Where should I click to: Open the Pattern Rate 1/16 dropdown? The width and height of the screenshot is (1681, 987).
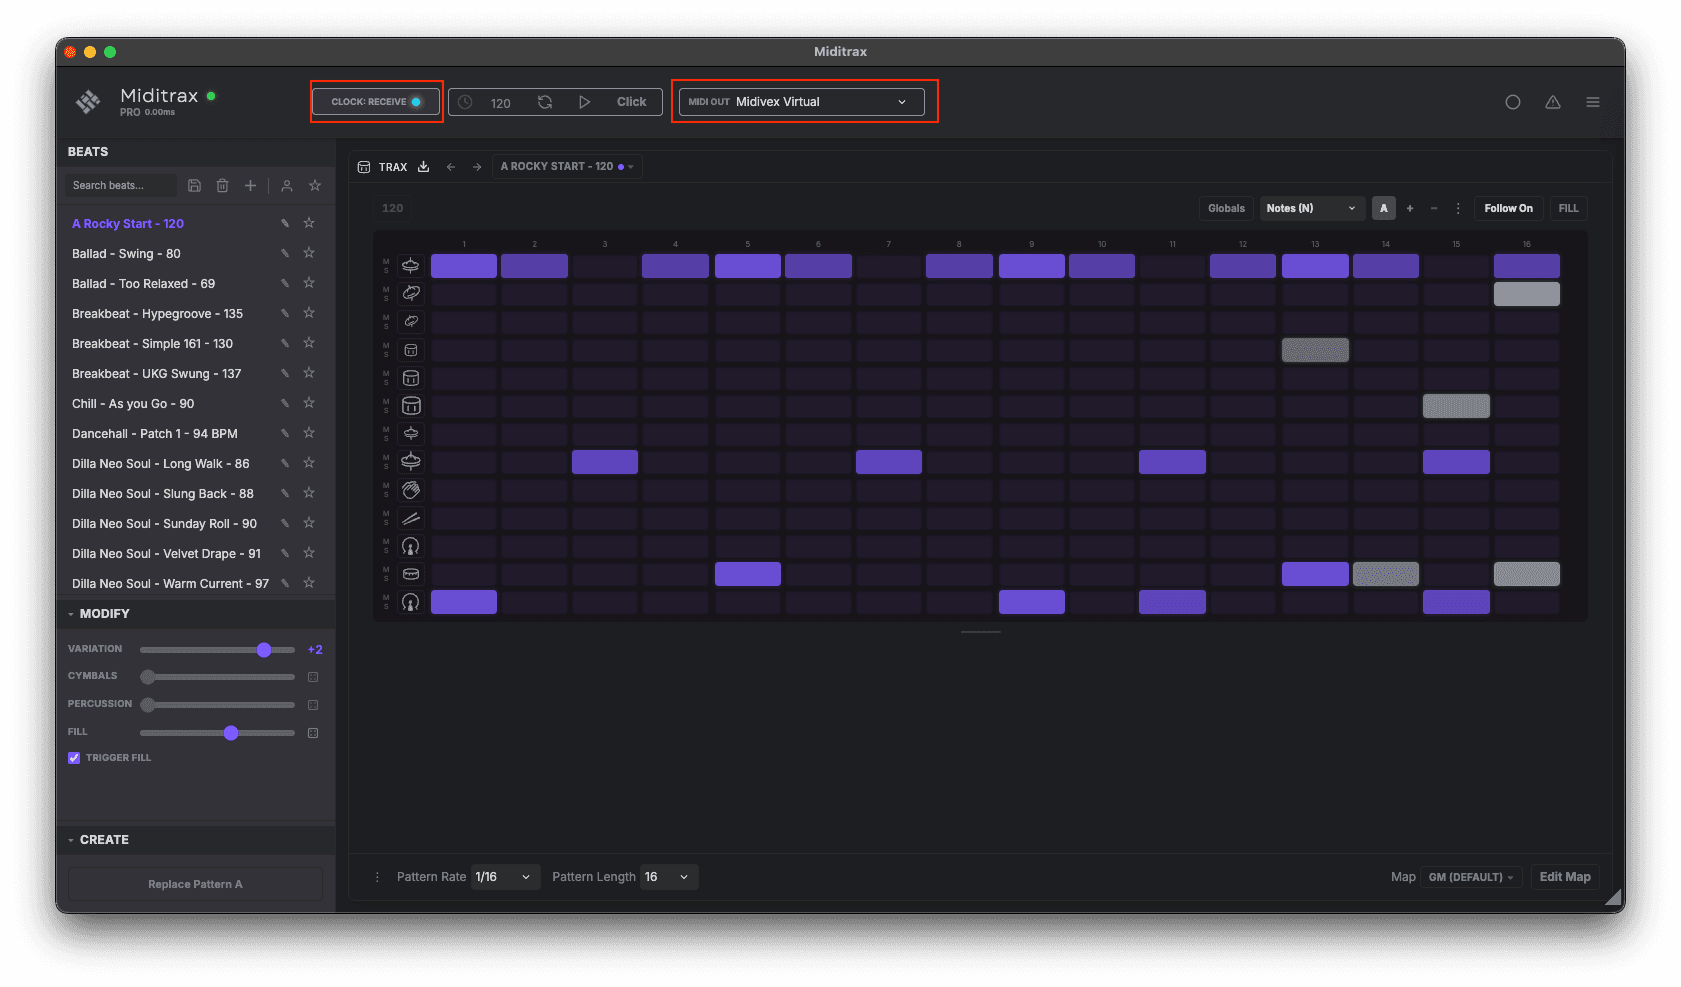tap(506, 877)
